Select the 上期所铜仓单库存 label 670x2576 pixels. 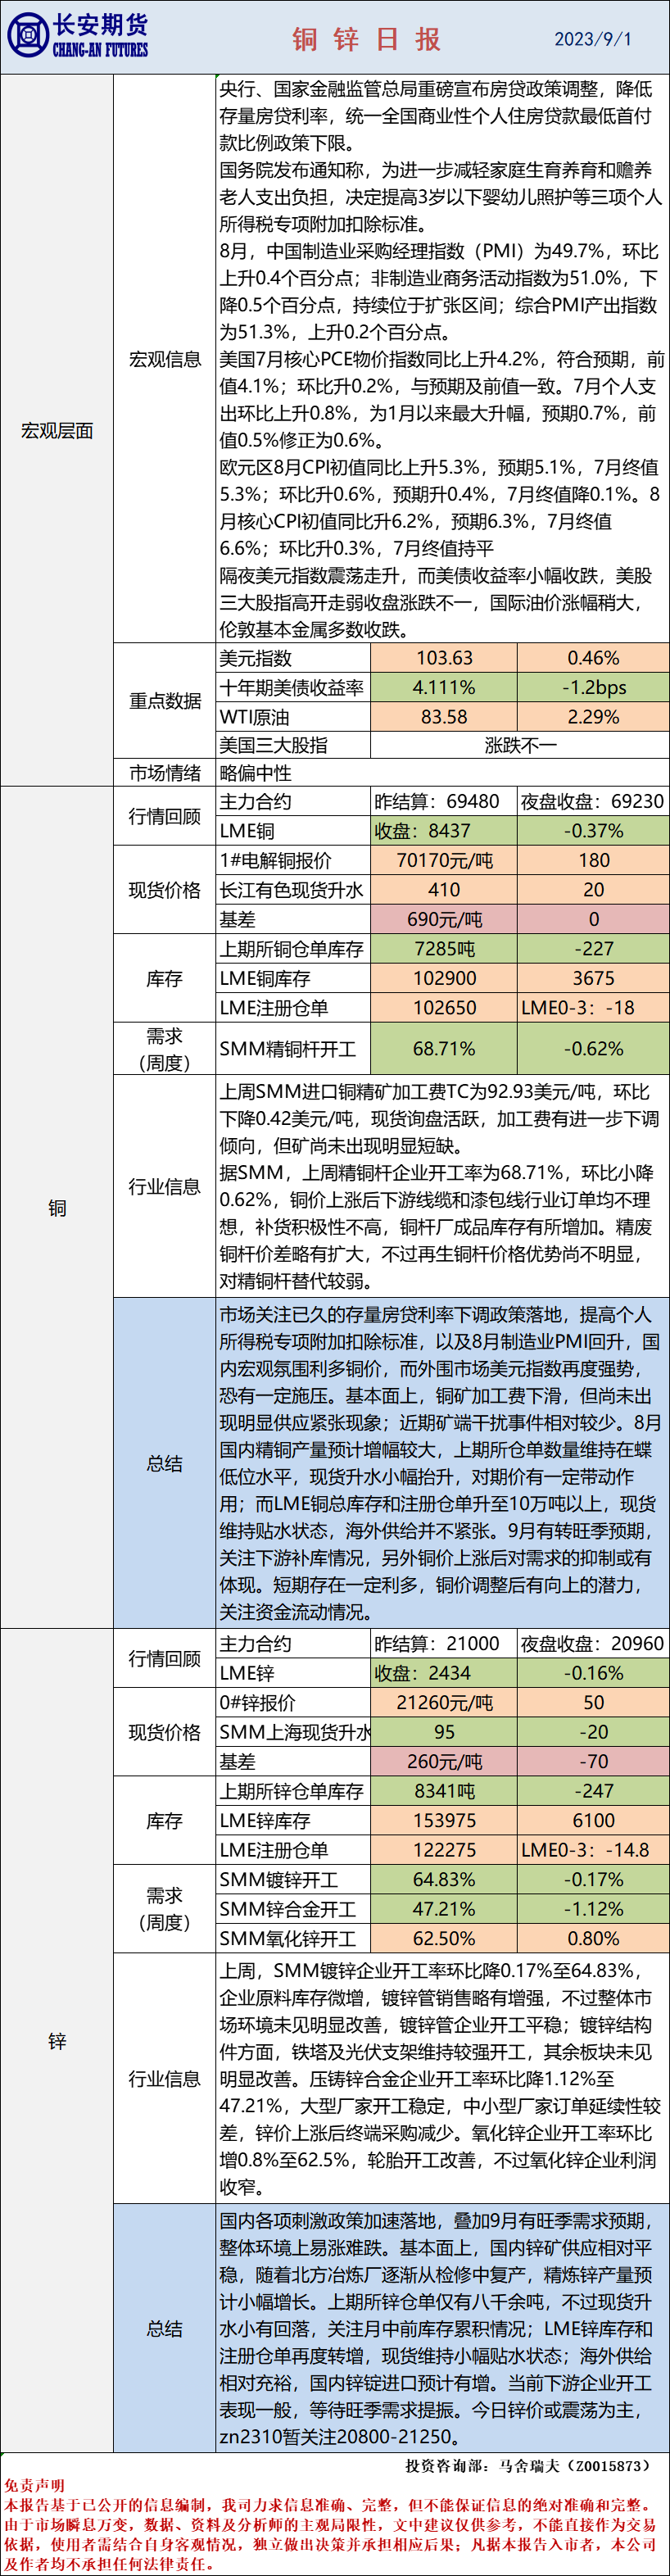point(292,949)
